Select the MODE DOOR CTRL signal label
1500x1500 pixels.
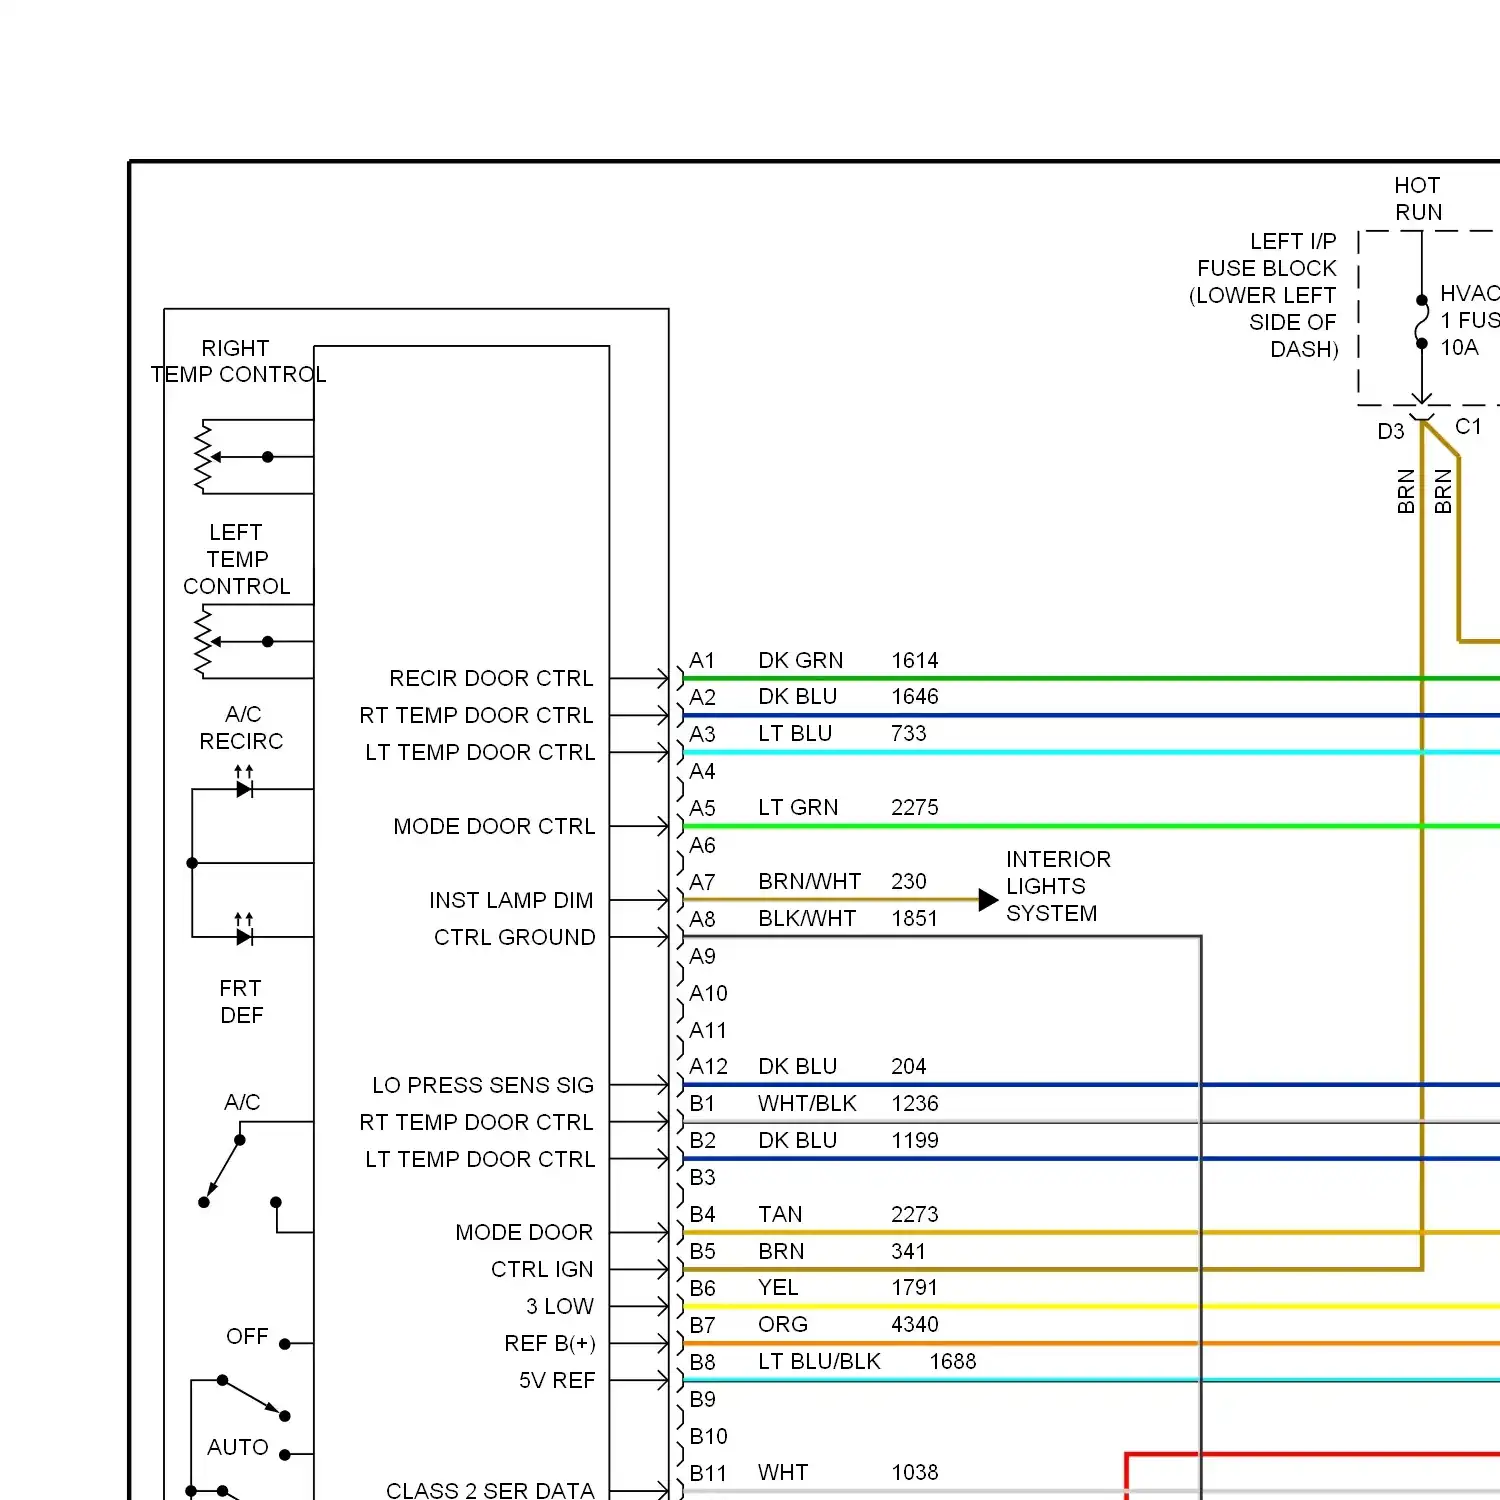494,826
